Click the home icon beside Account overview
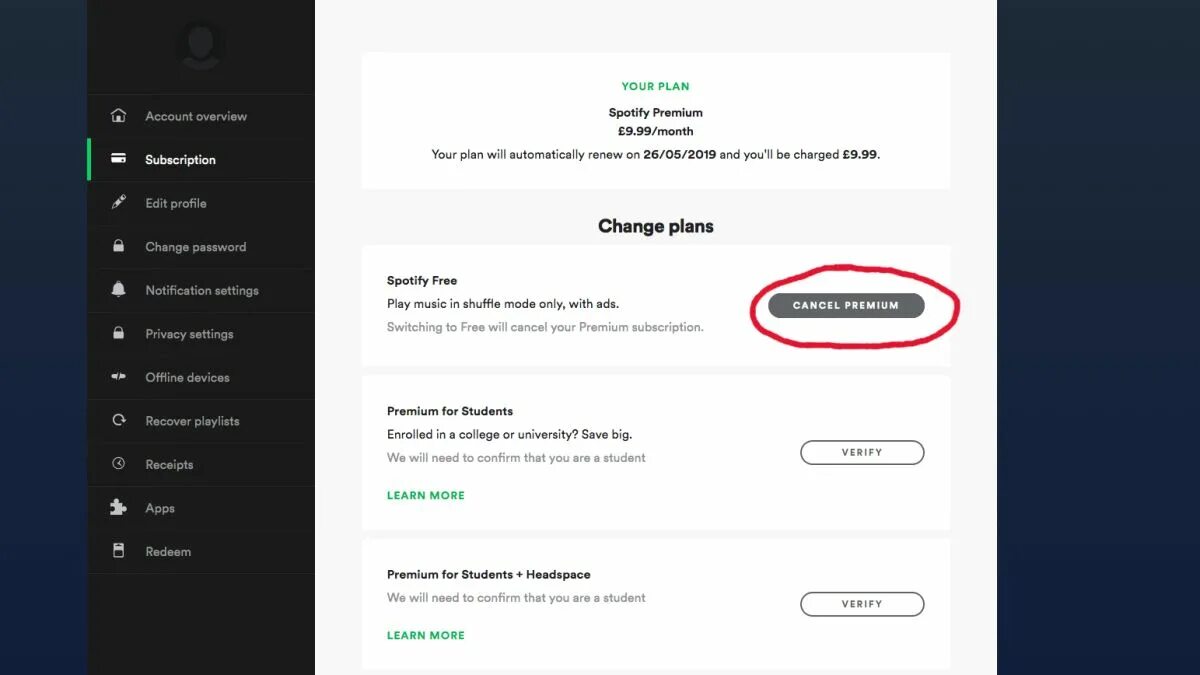 [118, 116]
